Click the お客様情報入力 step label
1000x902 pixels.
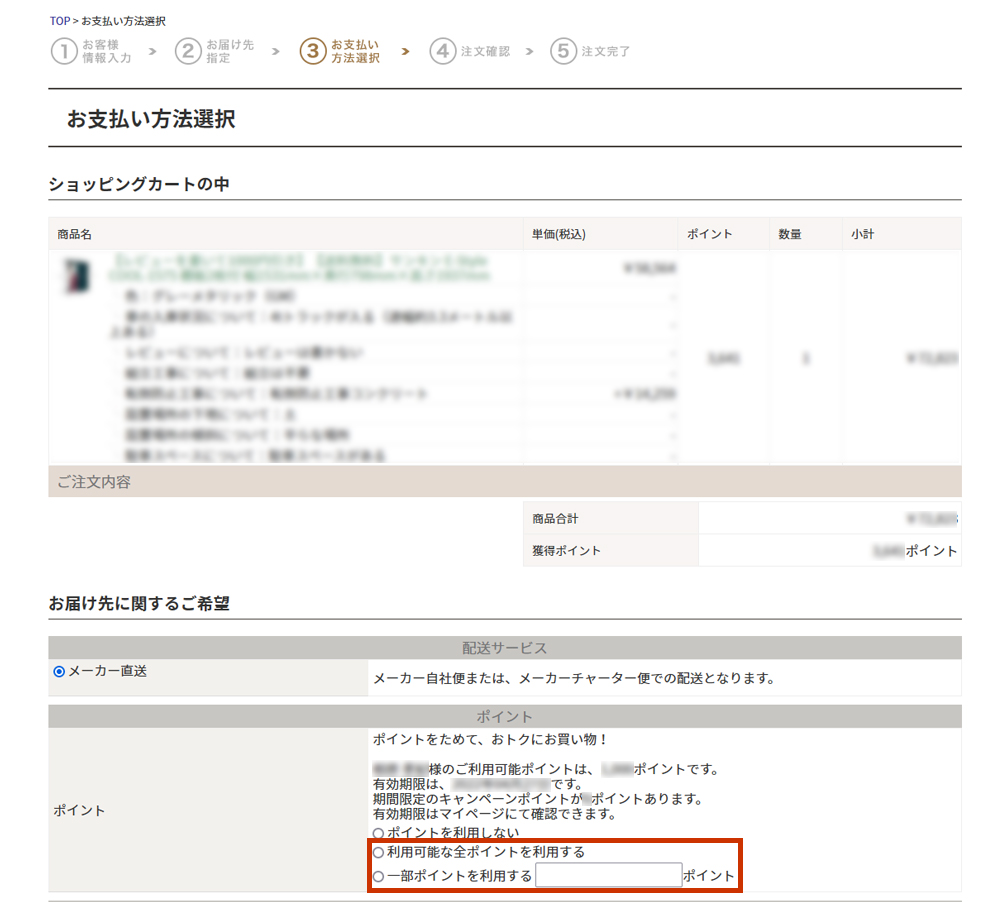tap(106, 52)
